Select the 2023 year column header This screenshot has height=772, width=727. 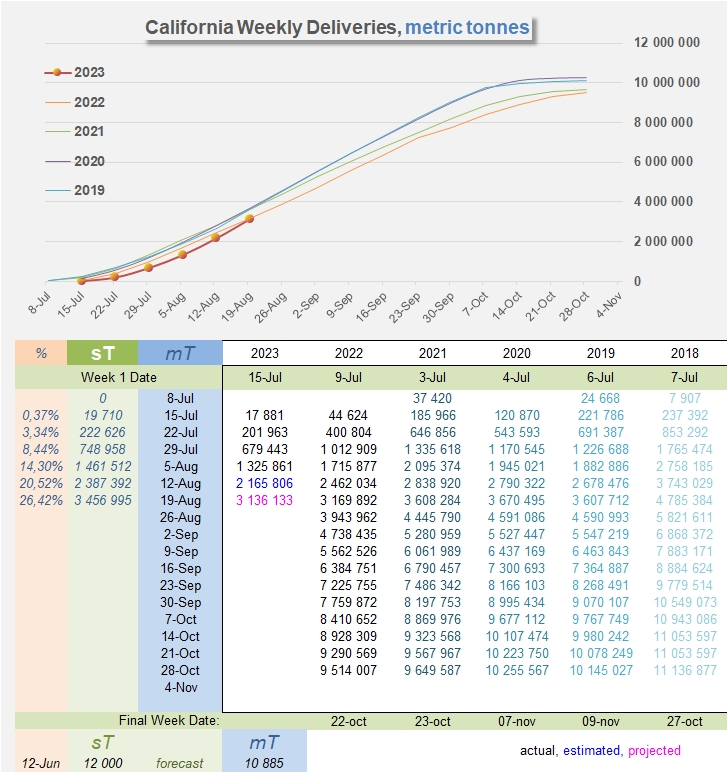coord(265,353)
